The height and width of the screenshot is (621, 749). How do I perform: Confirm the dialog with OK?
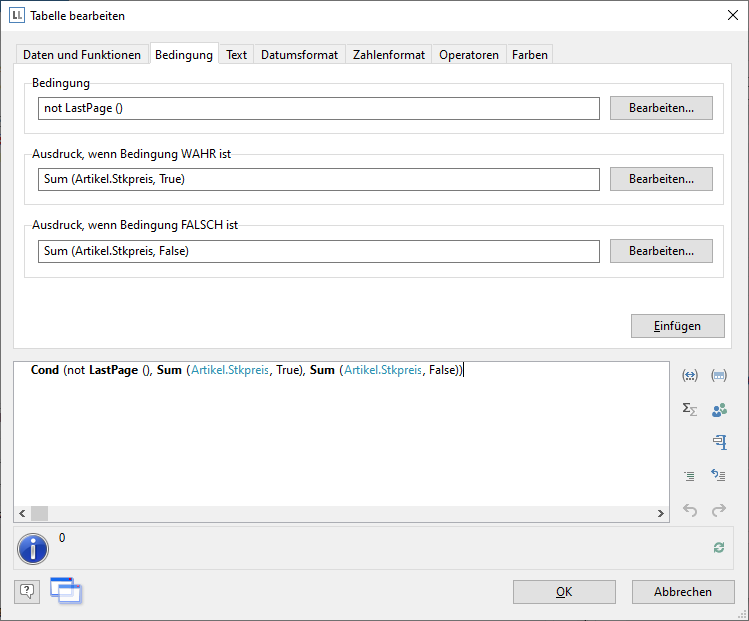pyautogui.click(x=564, y=592)
